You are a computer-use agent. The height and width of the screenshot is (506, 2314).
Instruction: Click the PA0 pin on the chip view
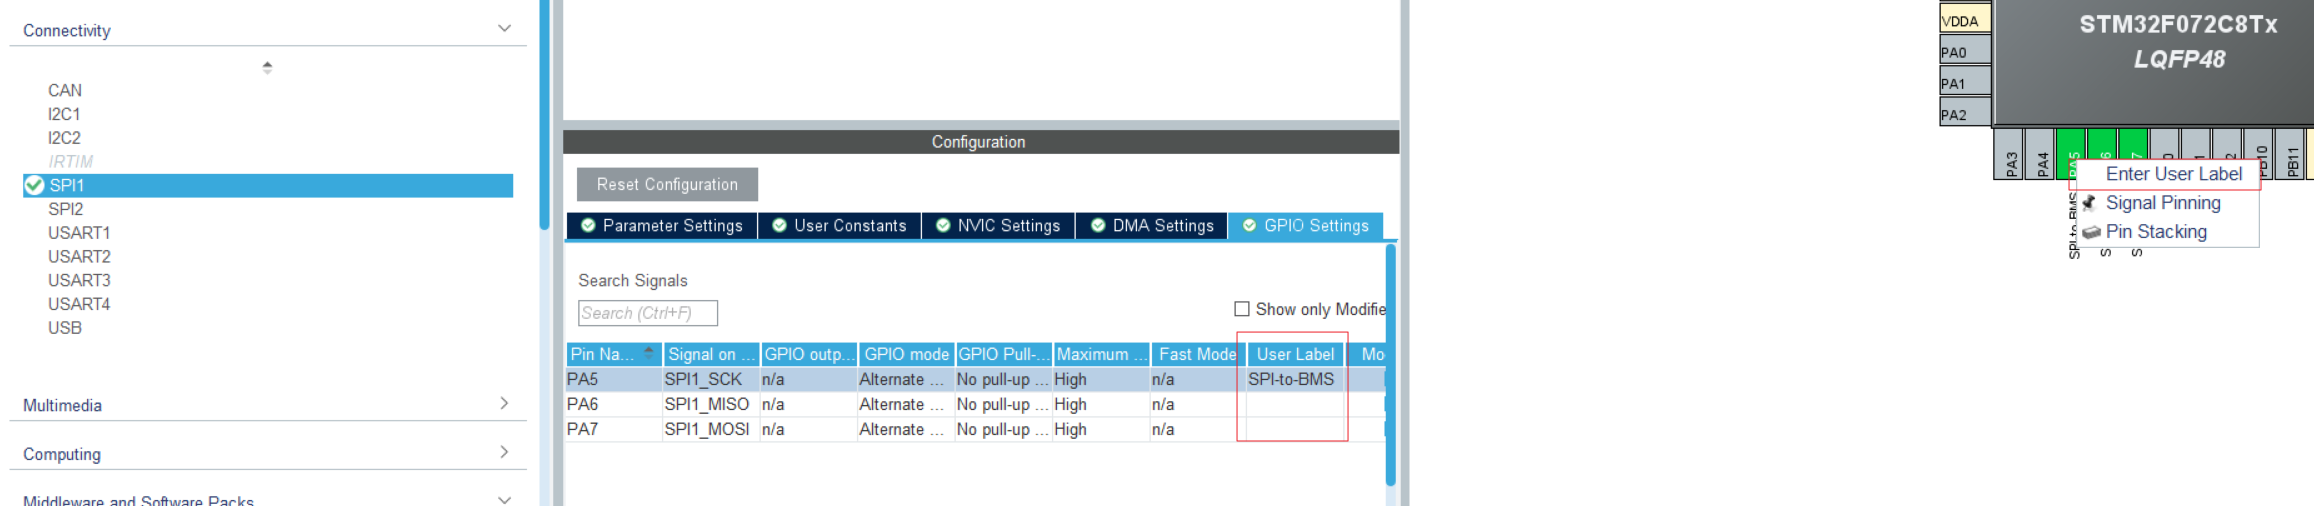(1965, 52)
